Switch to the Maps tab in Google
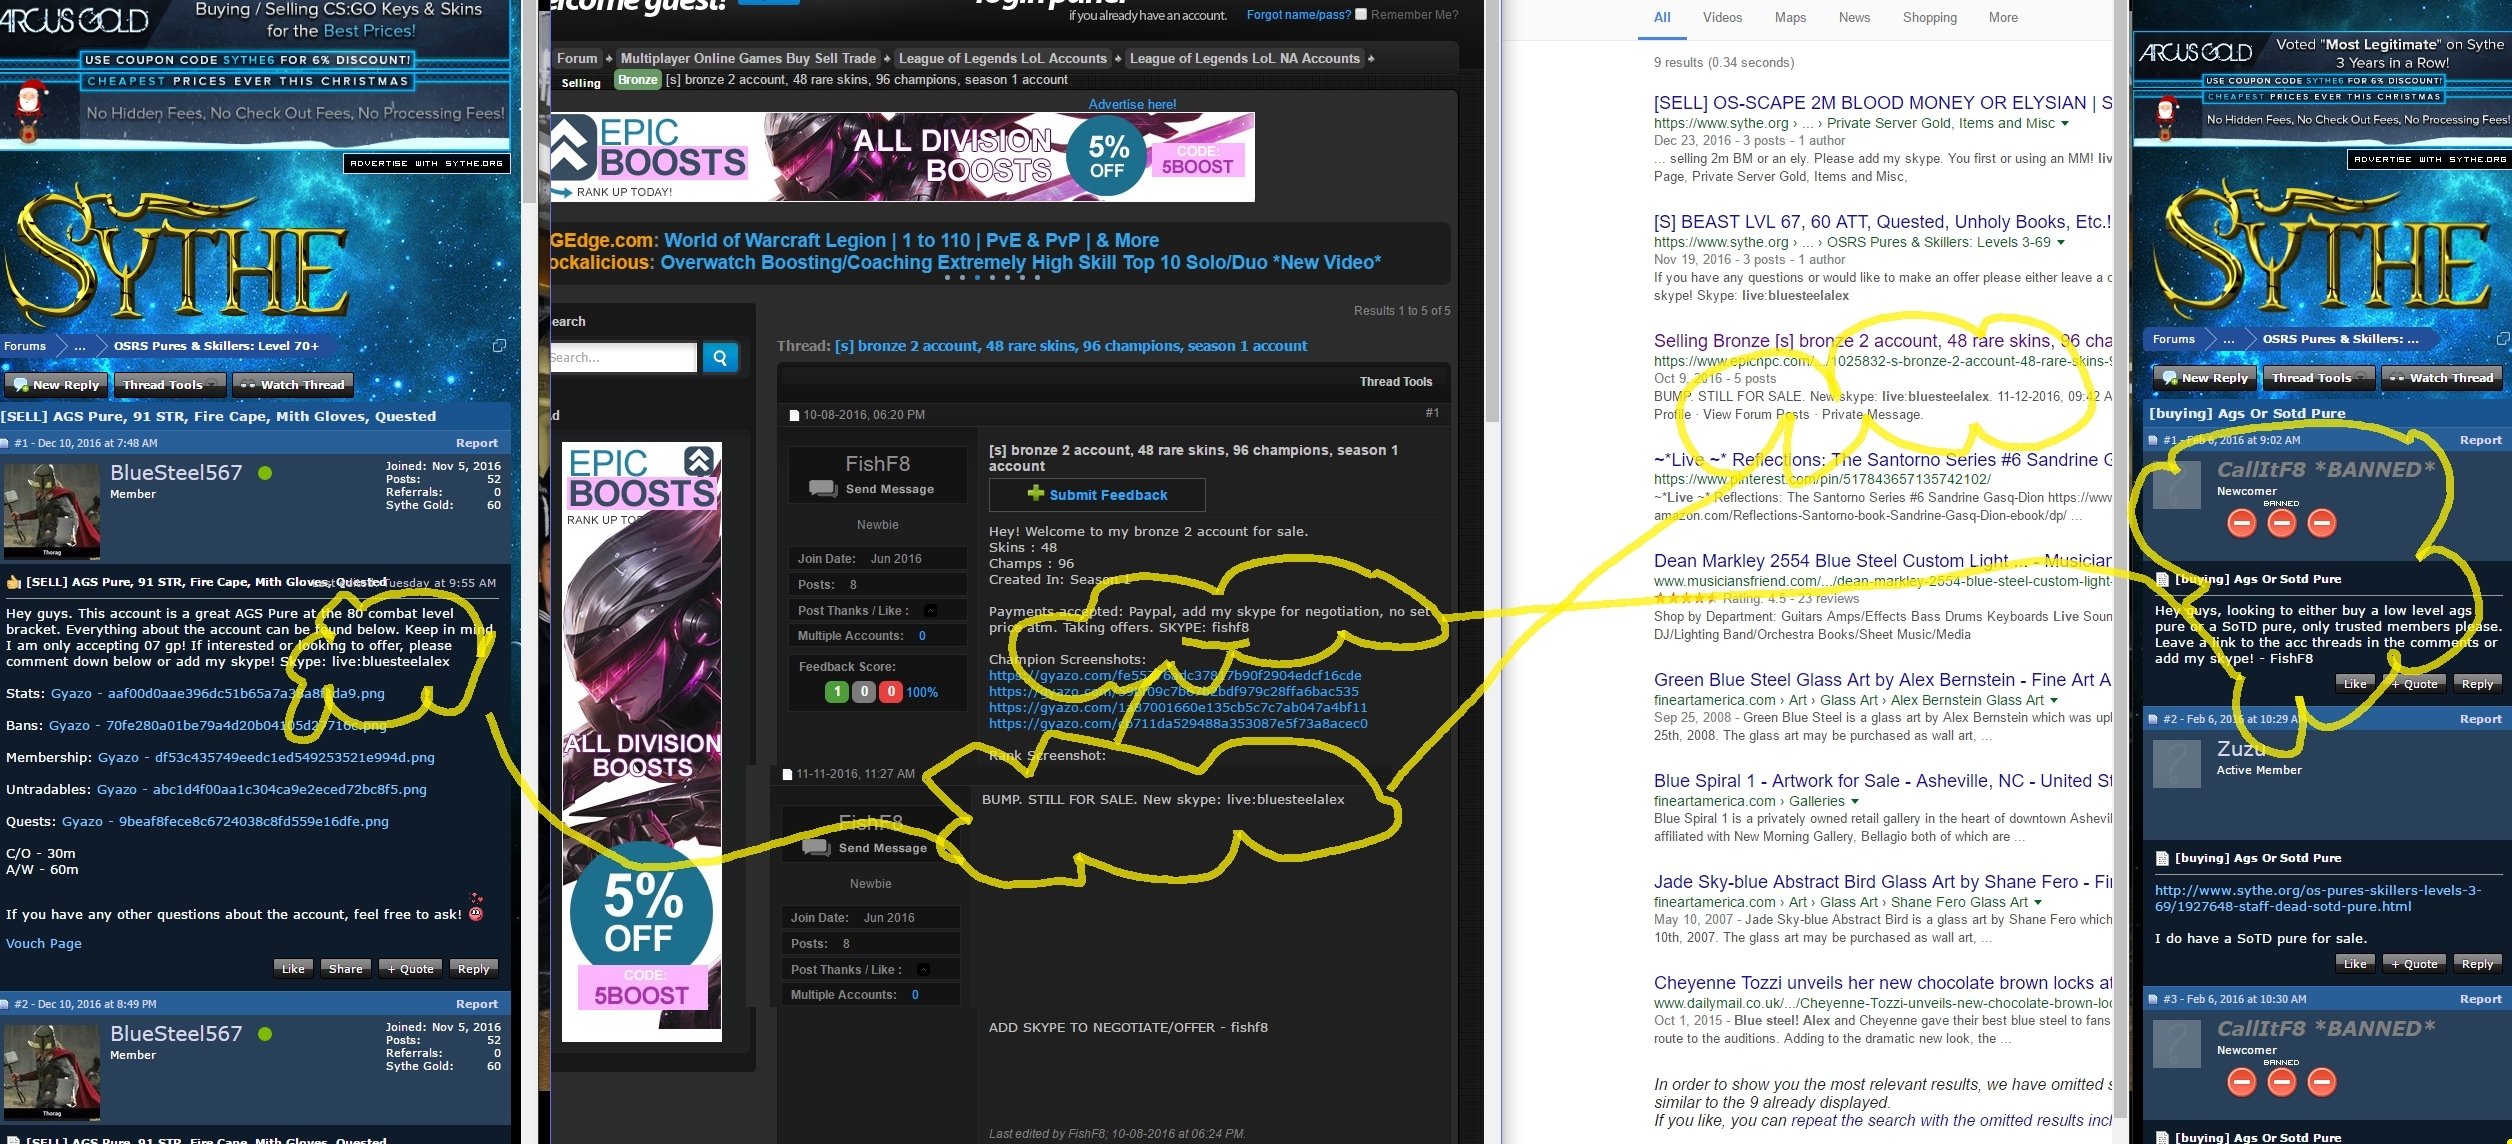This screenshot has height=1144, width=2512. pyautogui.click(x=1790, y=18)
